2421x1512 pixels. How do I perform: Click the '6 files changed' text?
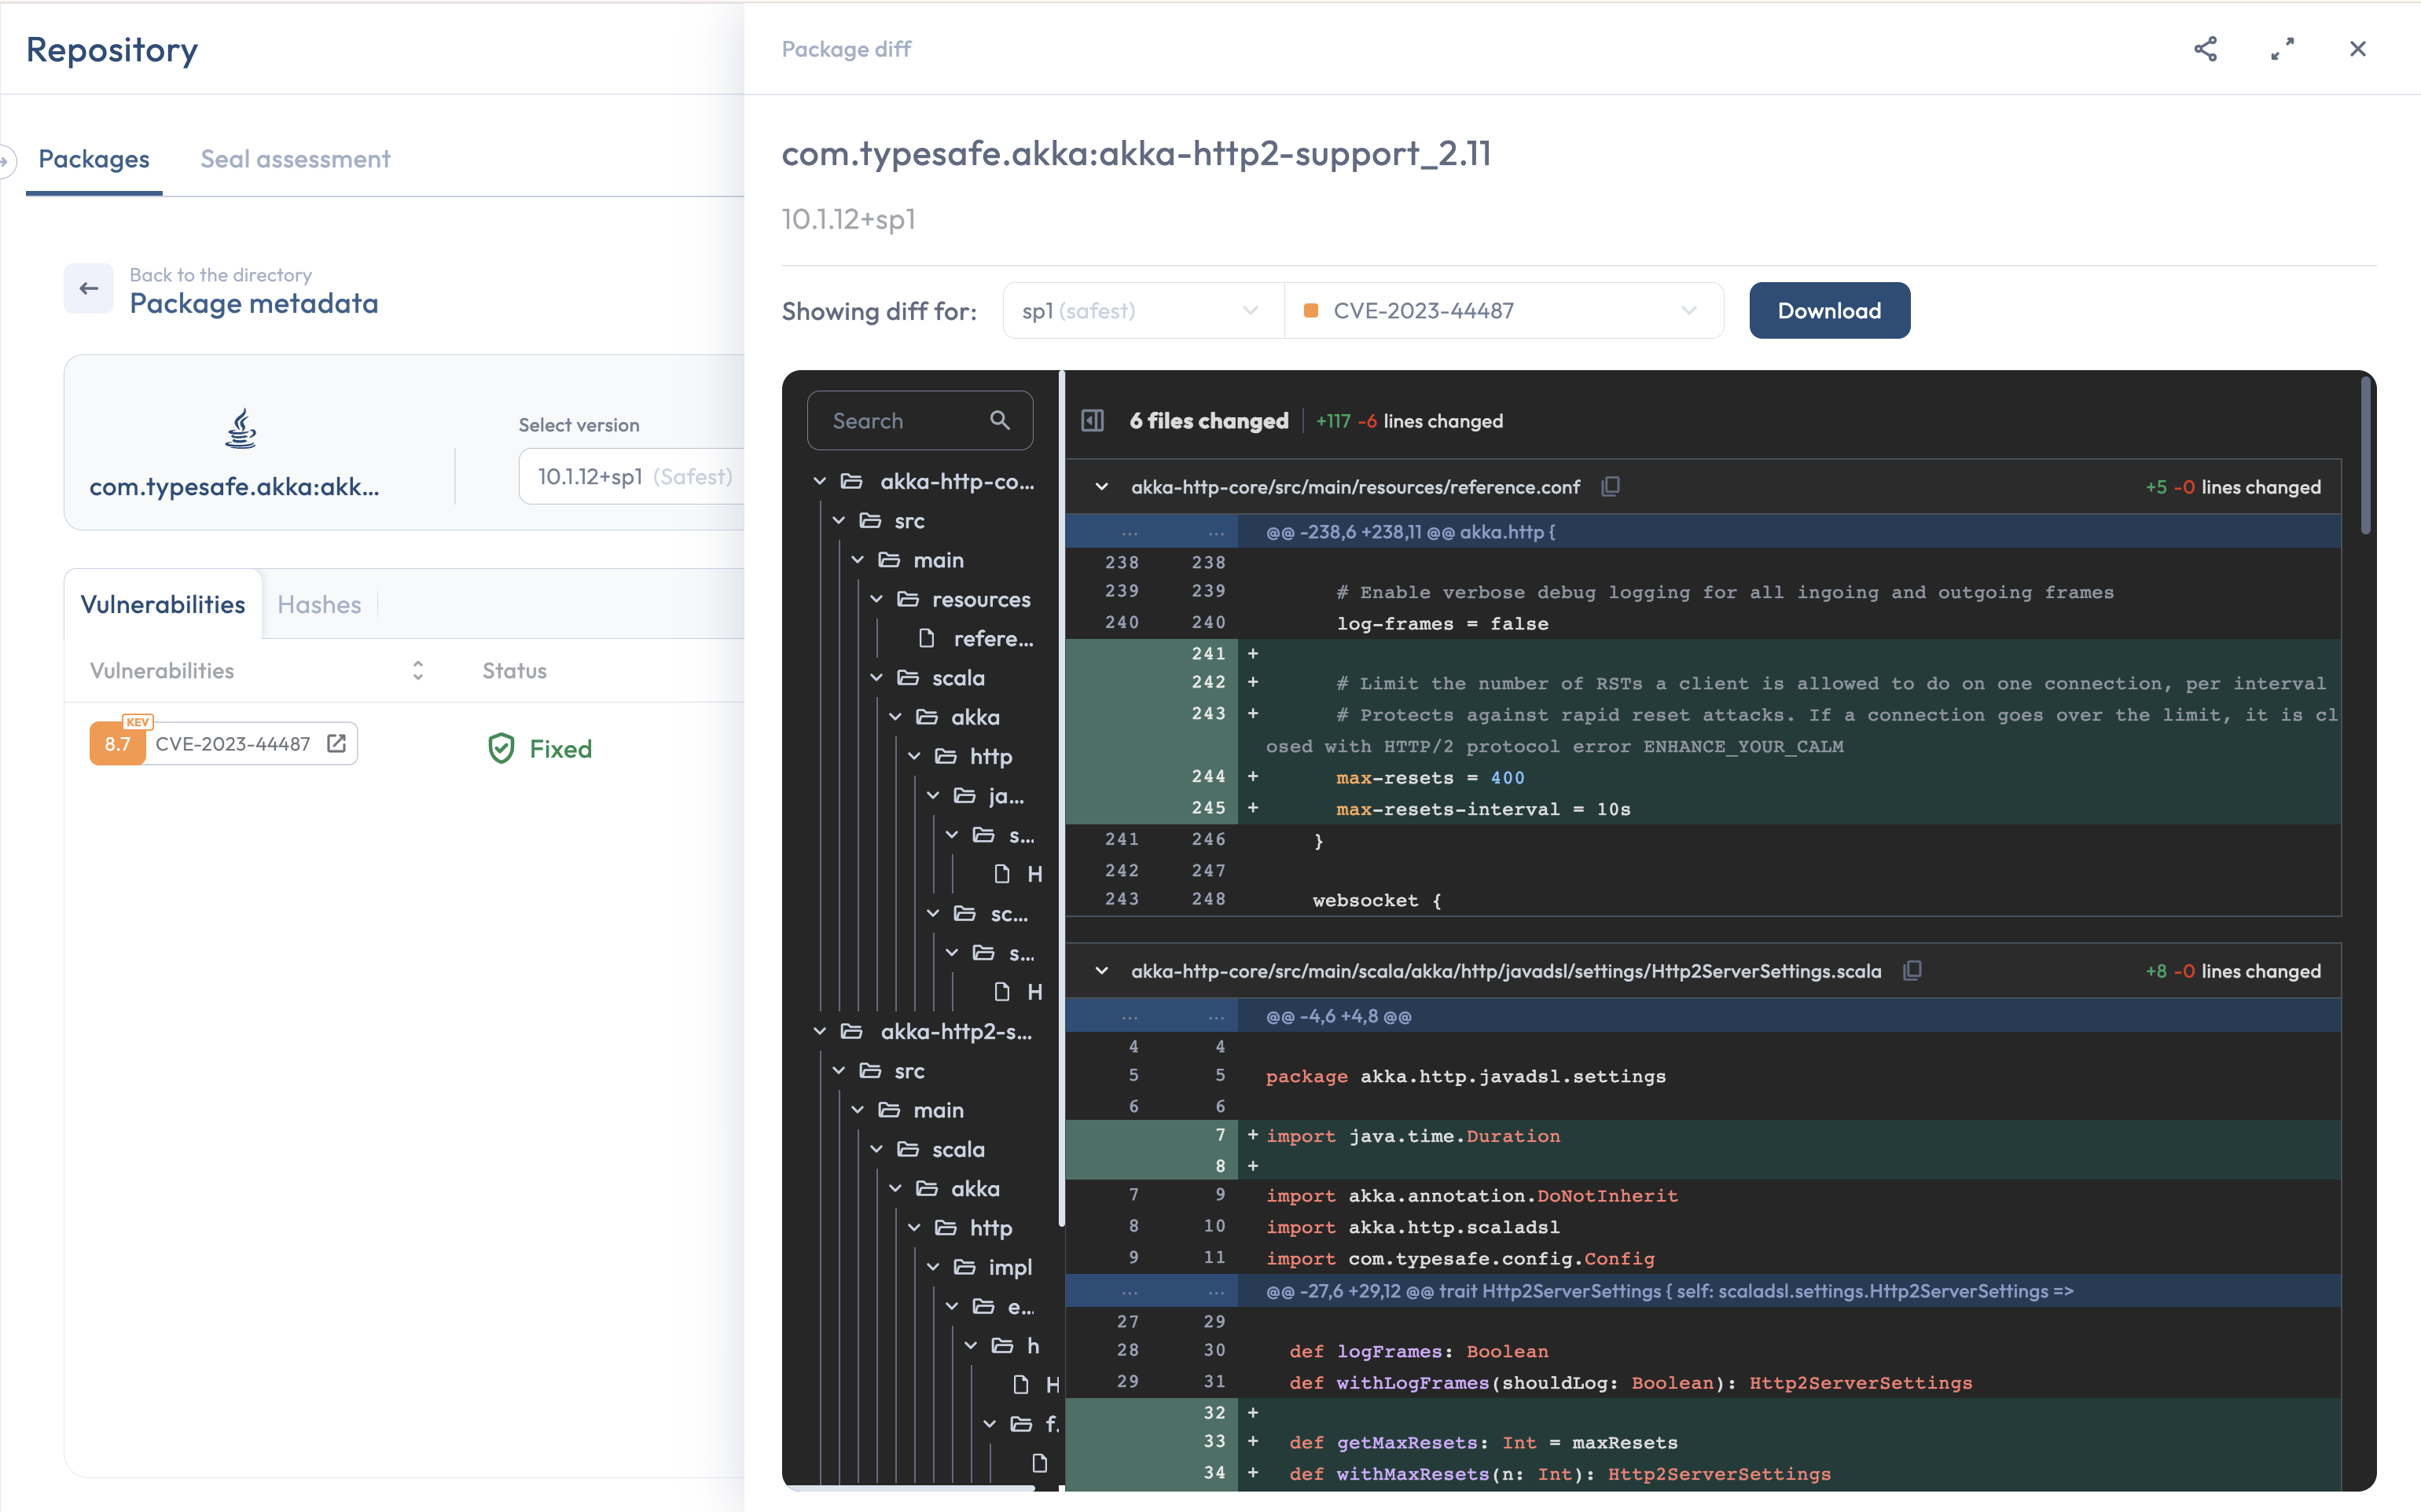click(x=1209, y=421)
